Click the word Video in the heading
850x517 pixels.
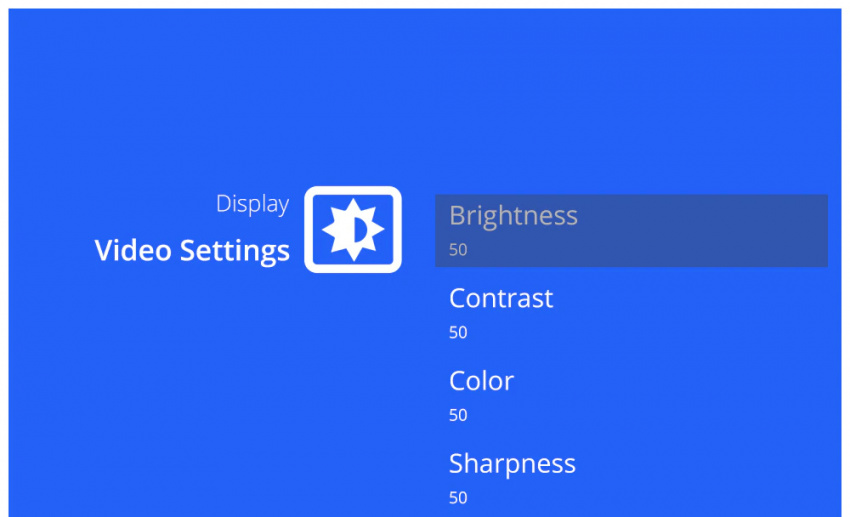pos(133,250)
